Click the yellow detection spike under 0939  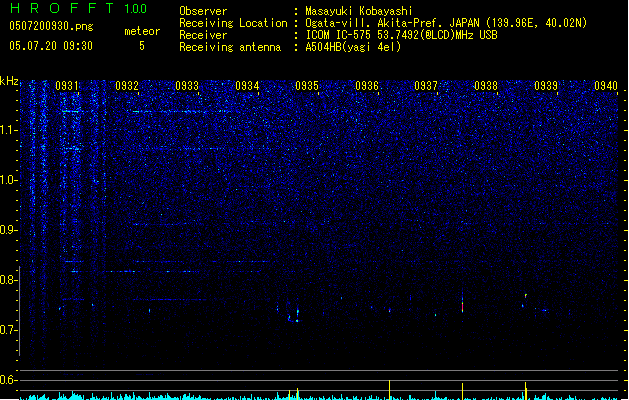(526, 391)
